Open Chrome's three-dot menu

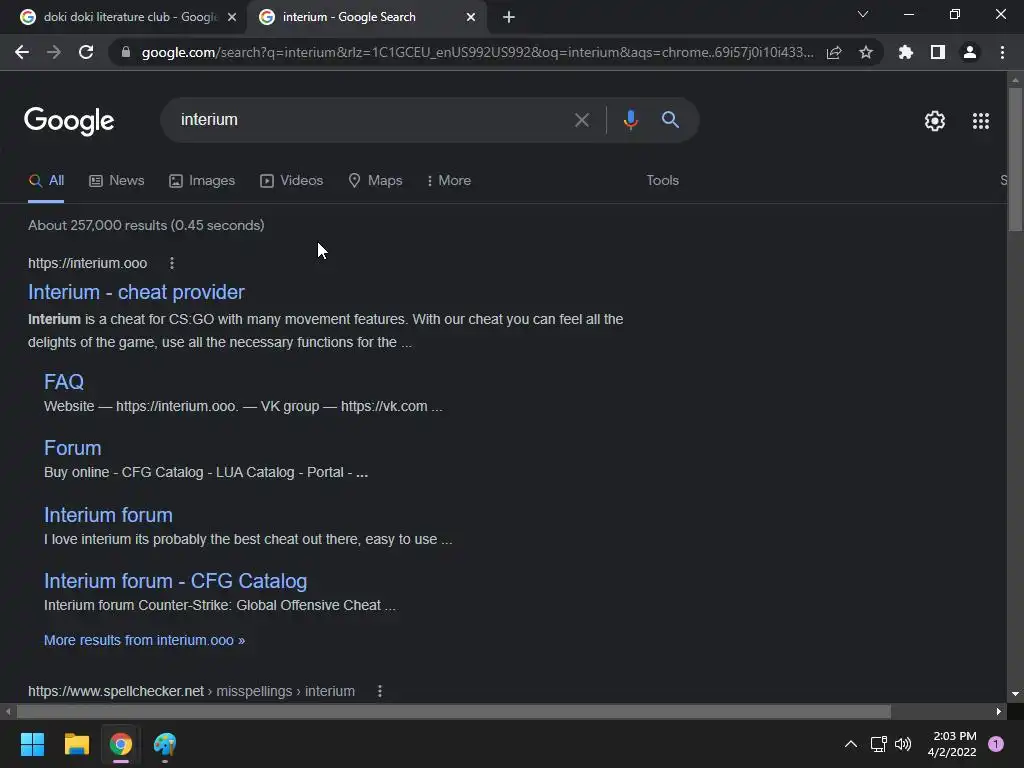1002,52
